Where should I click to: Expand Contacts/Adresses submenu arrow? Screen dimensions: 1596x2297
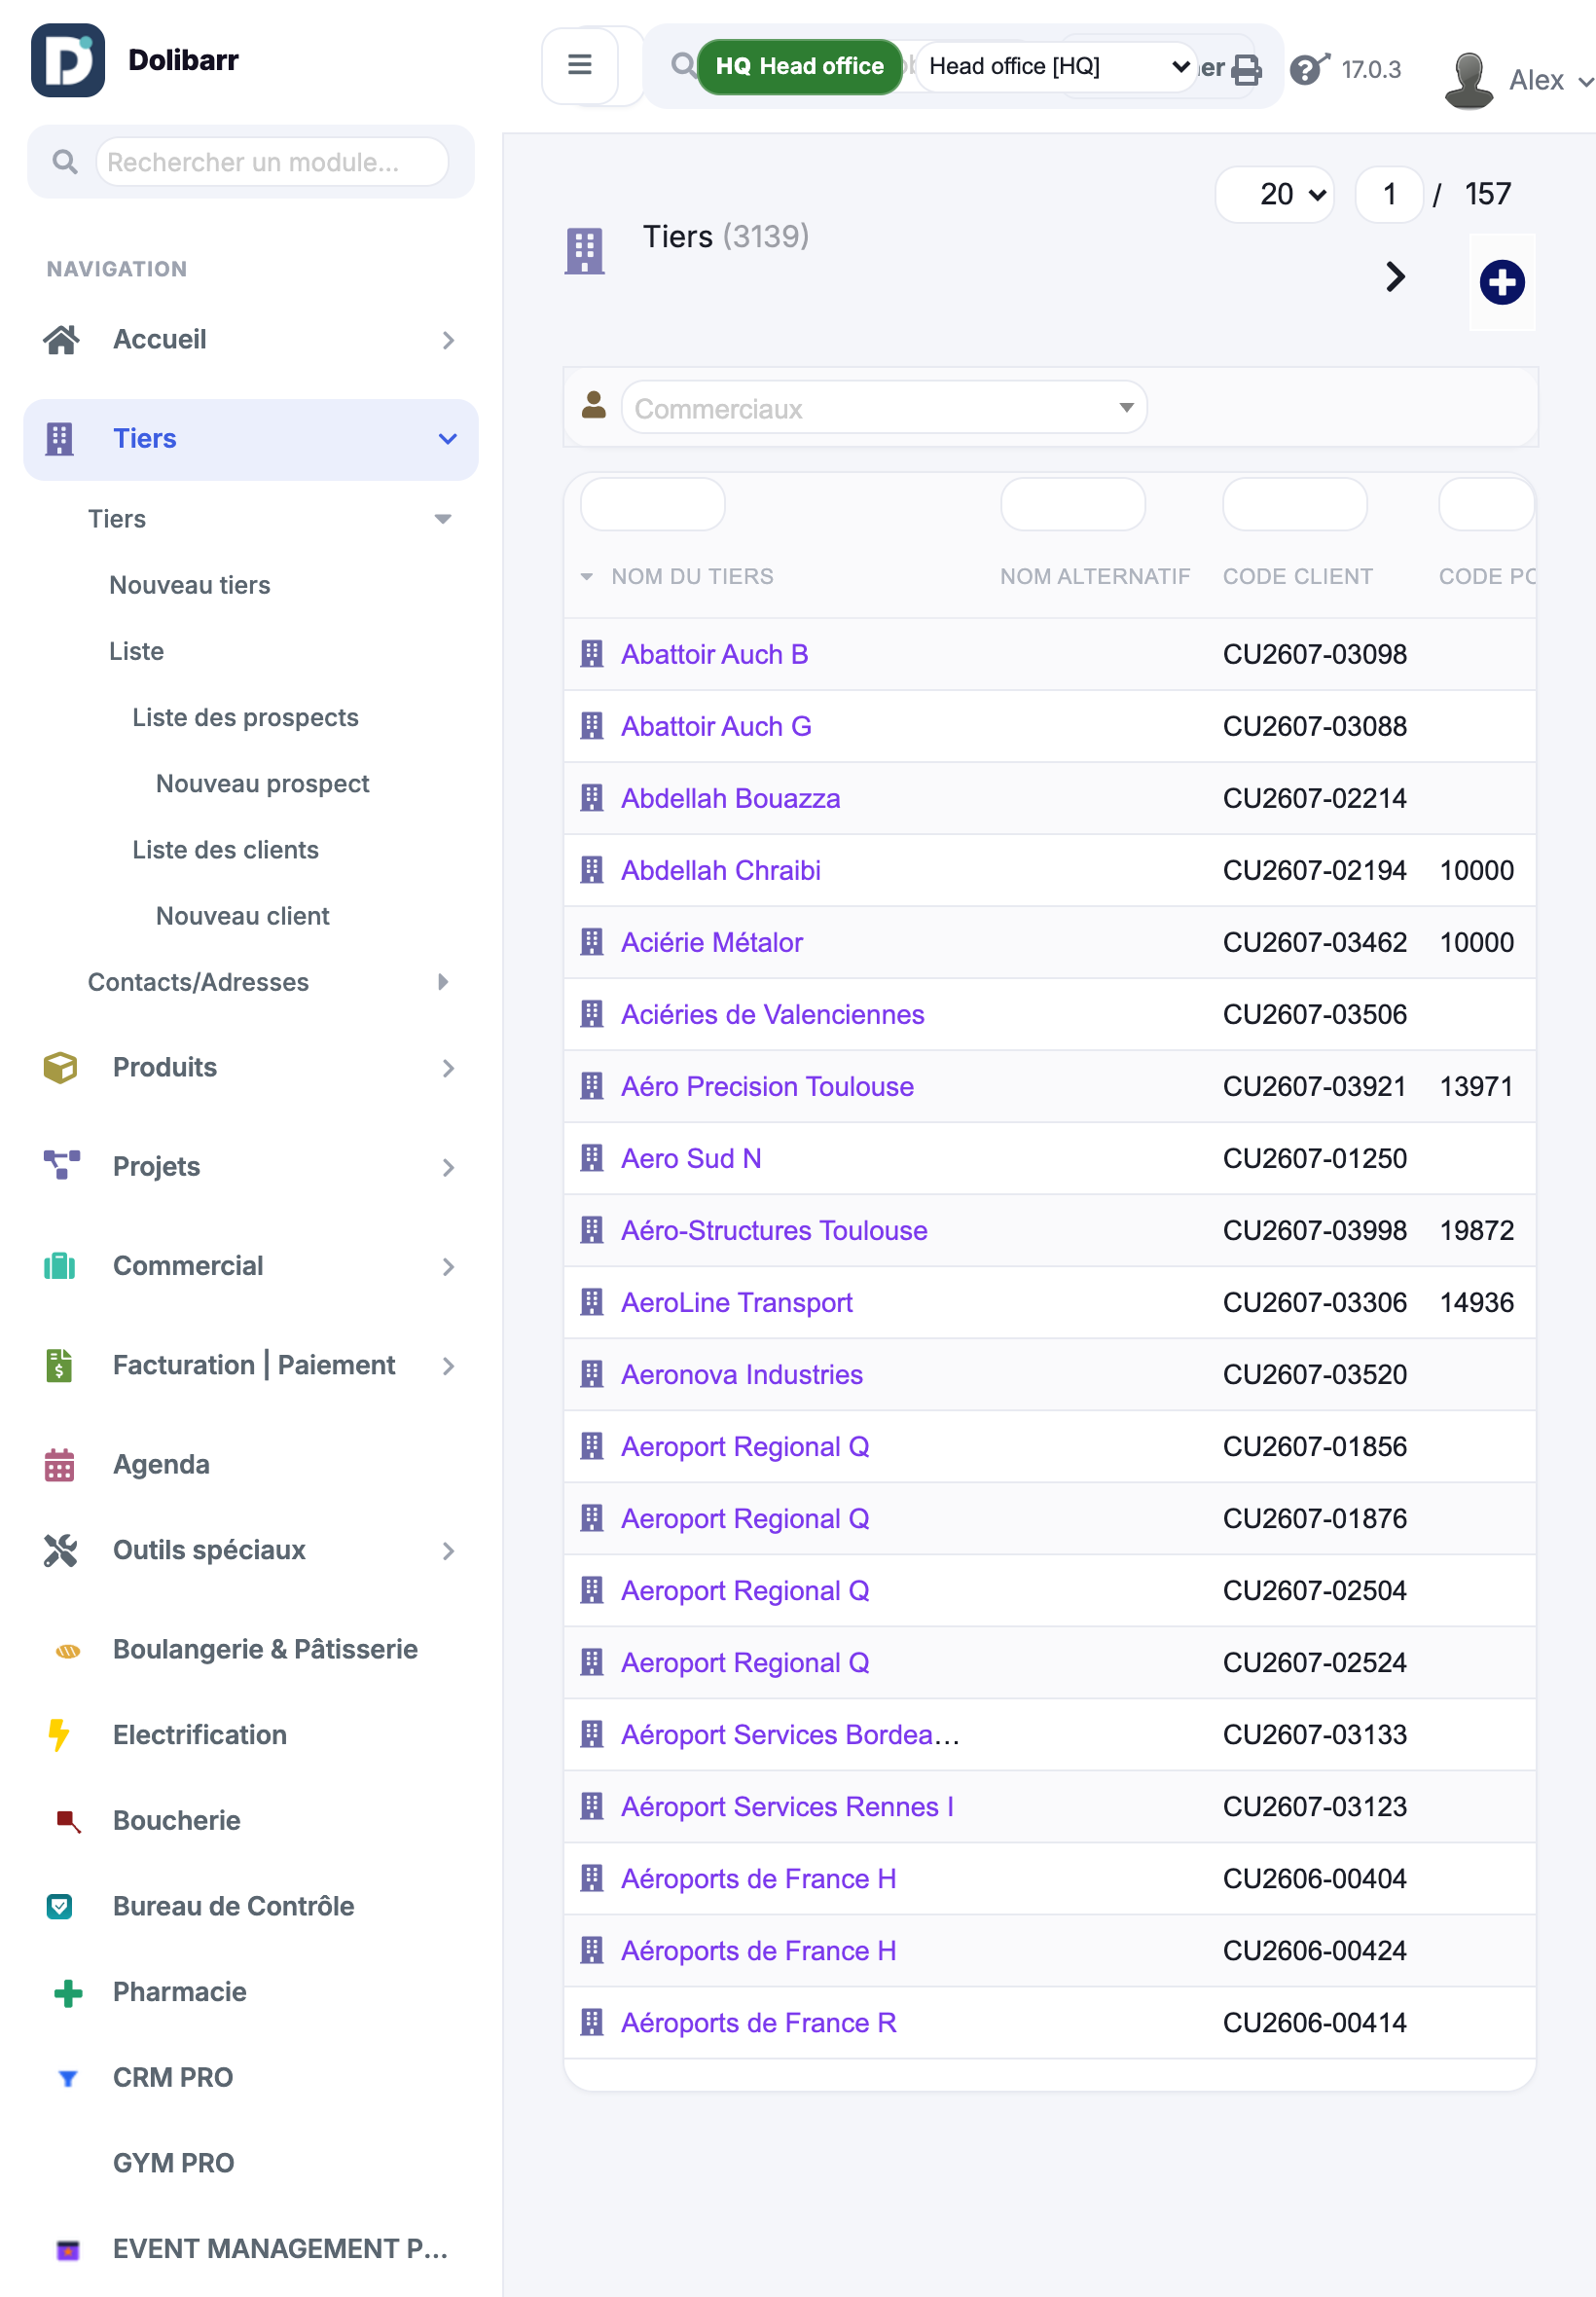coord(443,982)
